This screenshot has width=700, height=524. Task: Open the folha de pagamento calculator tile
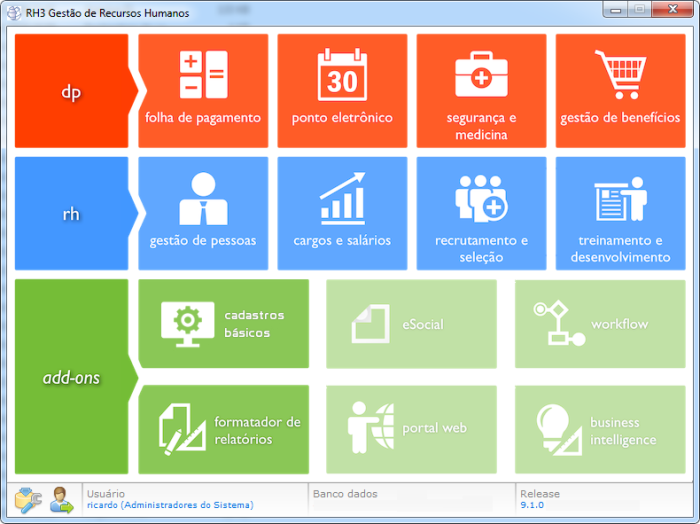coord(203,91)
